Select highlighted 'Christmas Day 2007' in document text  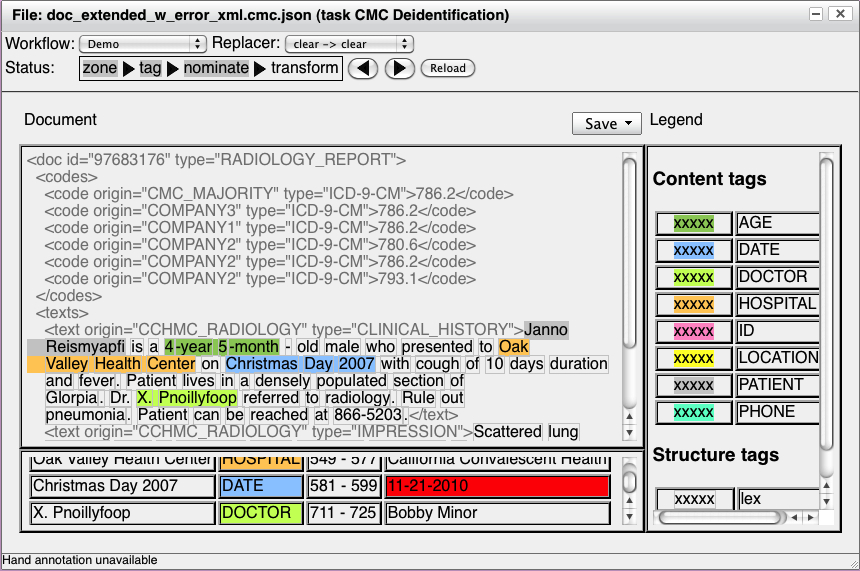pos(301,364)
